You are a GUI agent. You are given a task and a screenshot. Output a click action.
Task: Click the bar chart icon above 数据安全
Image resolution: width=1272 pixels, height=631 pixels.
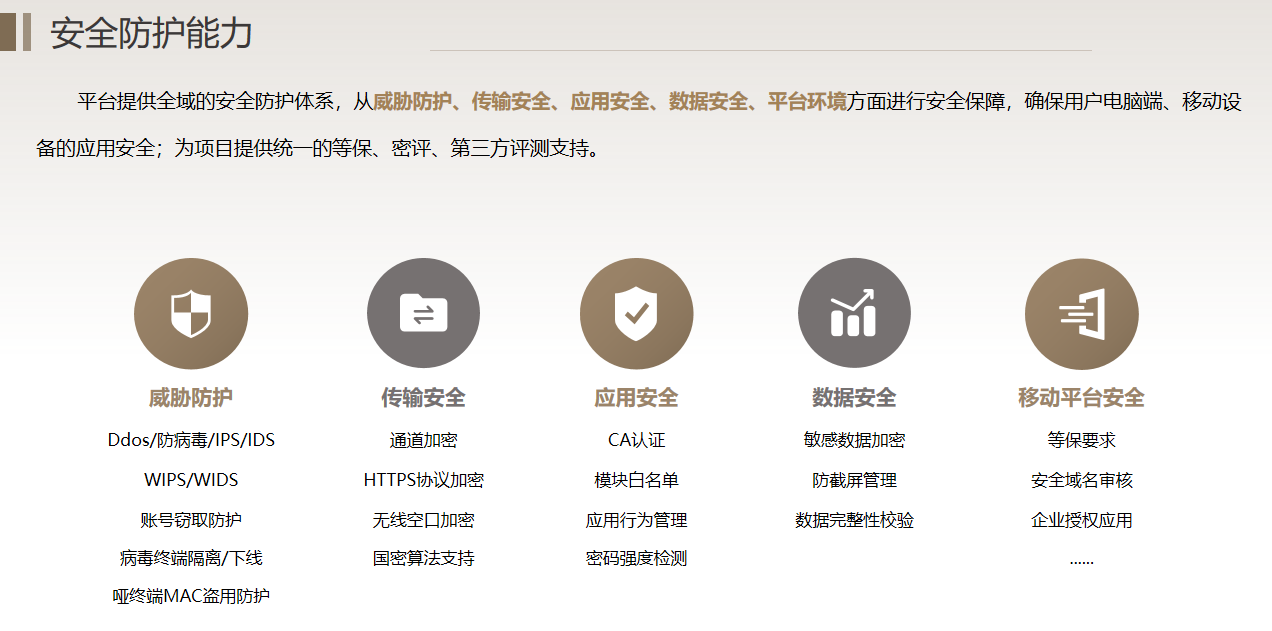(854, 313)
